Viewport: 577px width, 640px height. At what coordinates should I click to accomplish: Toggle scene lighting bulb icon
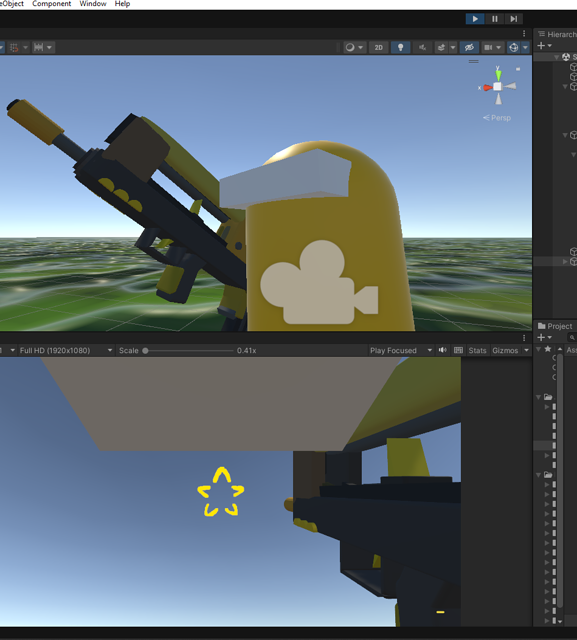(400, 47)
